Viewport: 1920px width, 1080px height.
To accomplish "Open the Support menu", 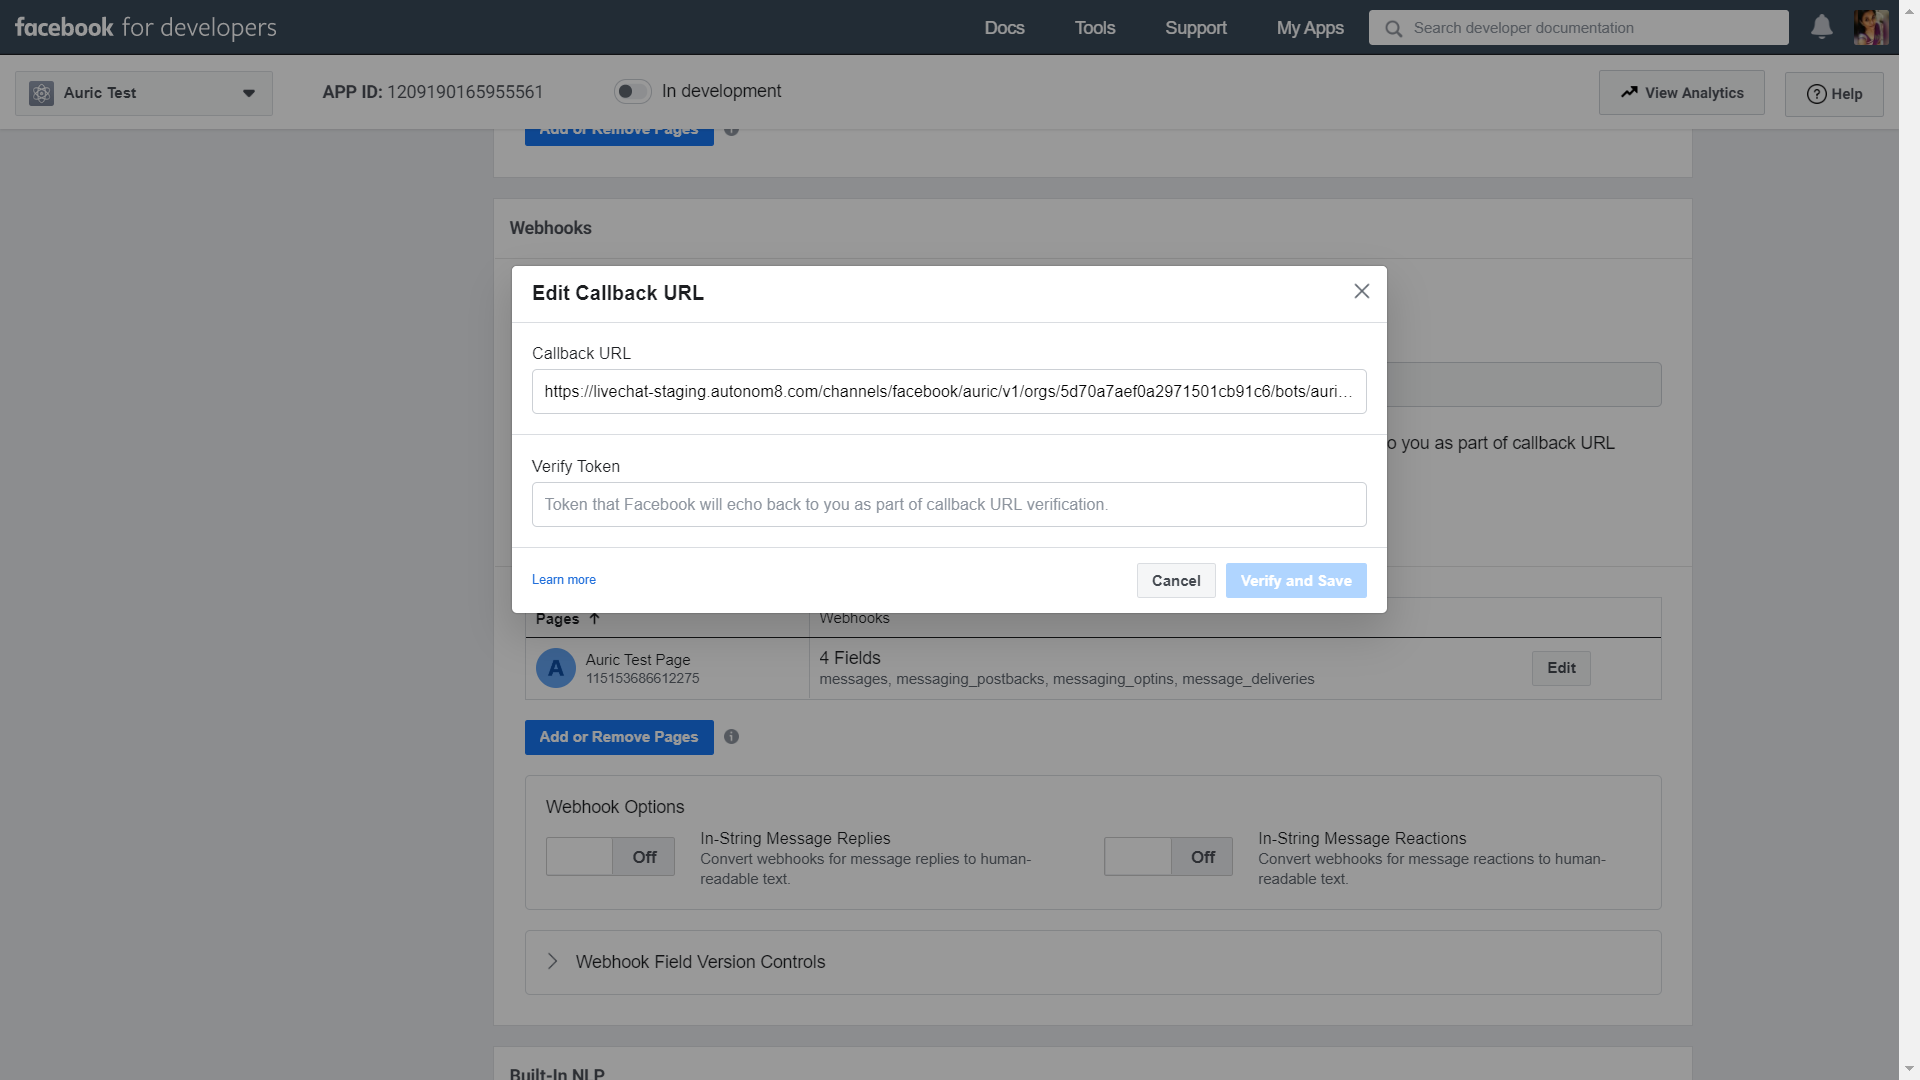I will click(x=1196, y=28).
